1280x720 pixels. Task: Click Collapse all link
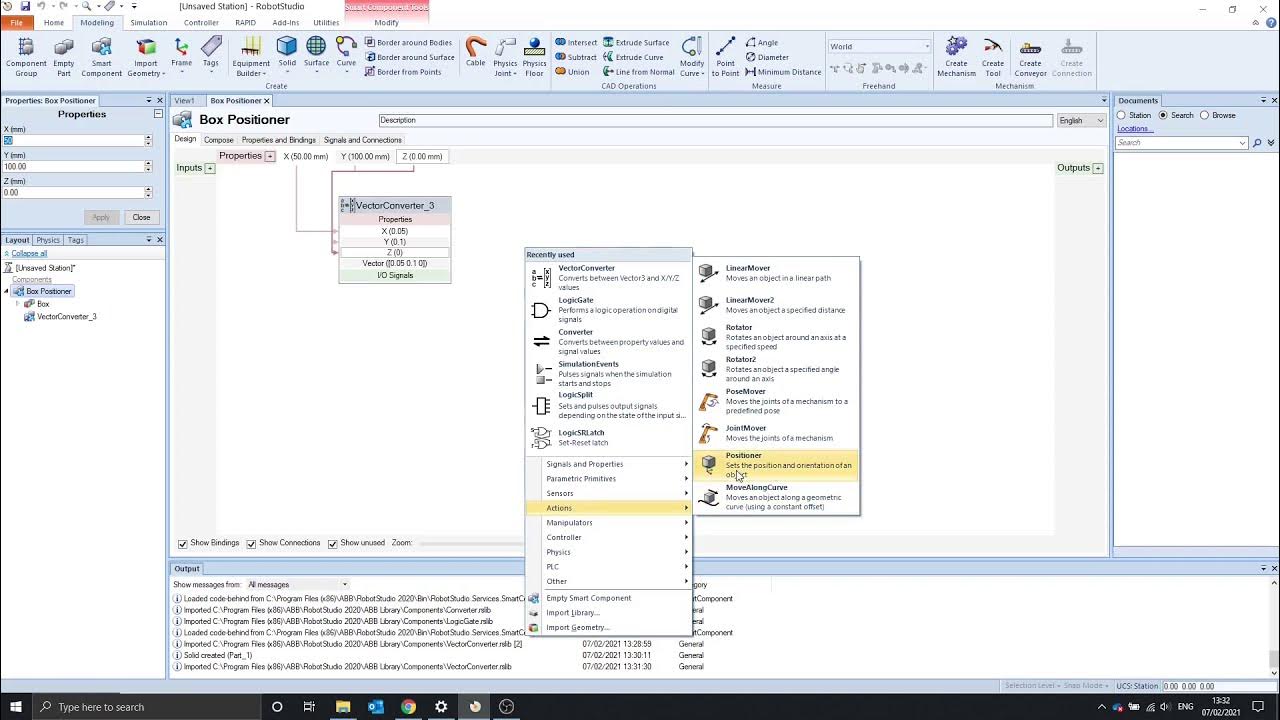29,254
